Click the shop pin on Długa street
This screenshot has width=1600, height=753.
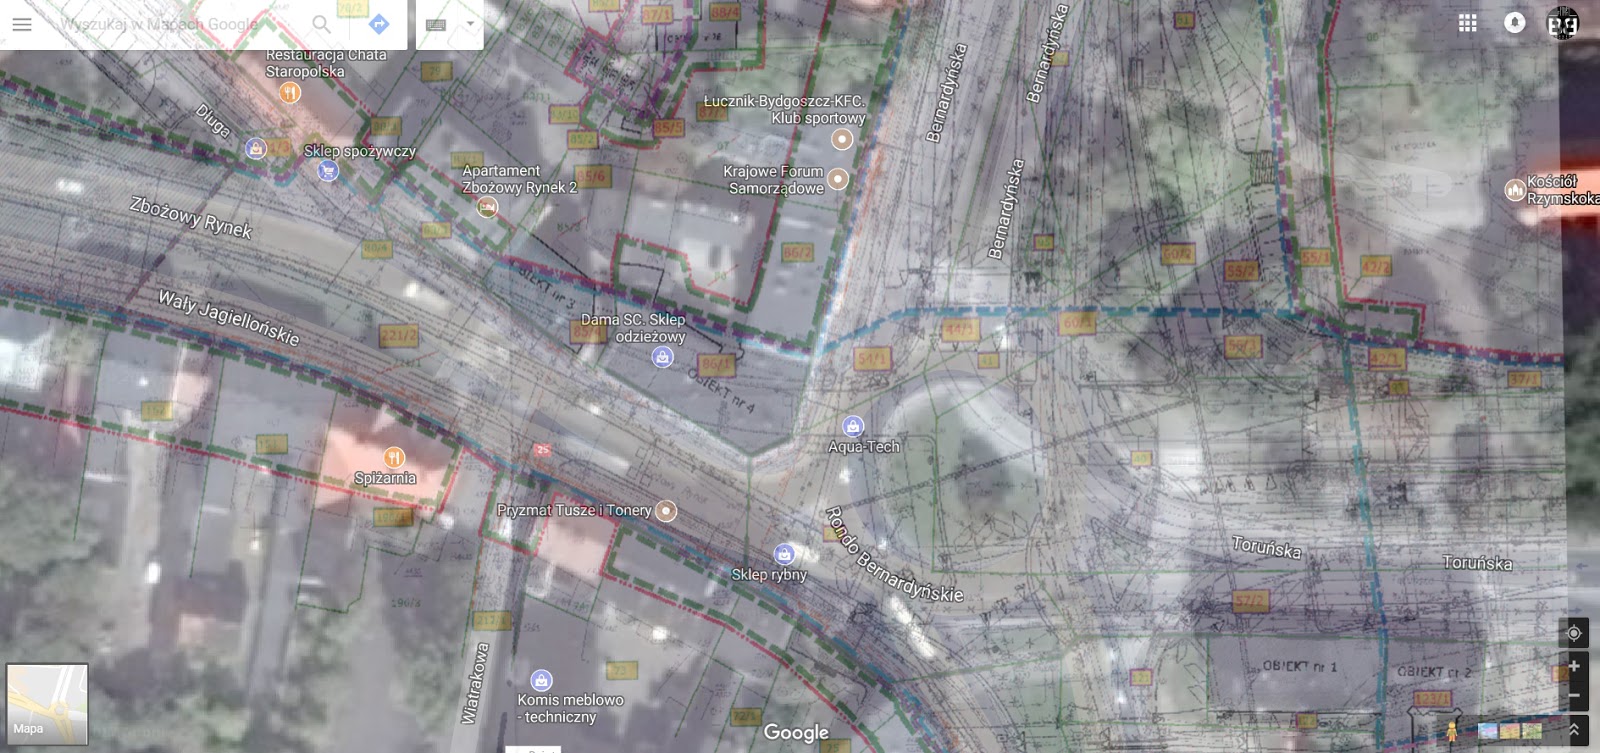tap(256, 148)
